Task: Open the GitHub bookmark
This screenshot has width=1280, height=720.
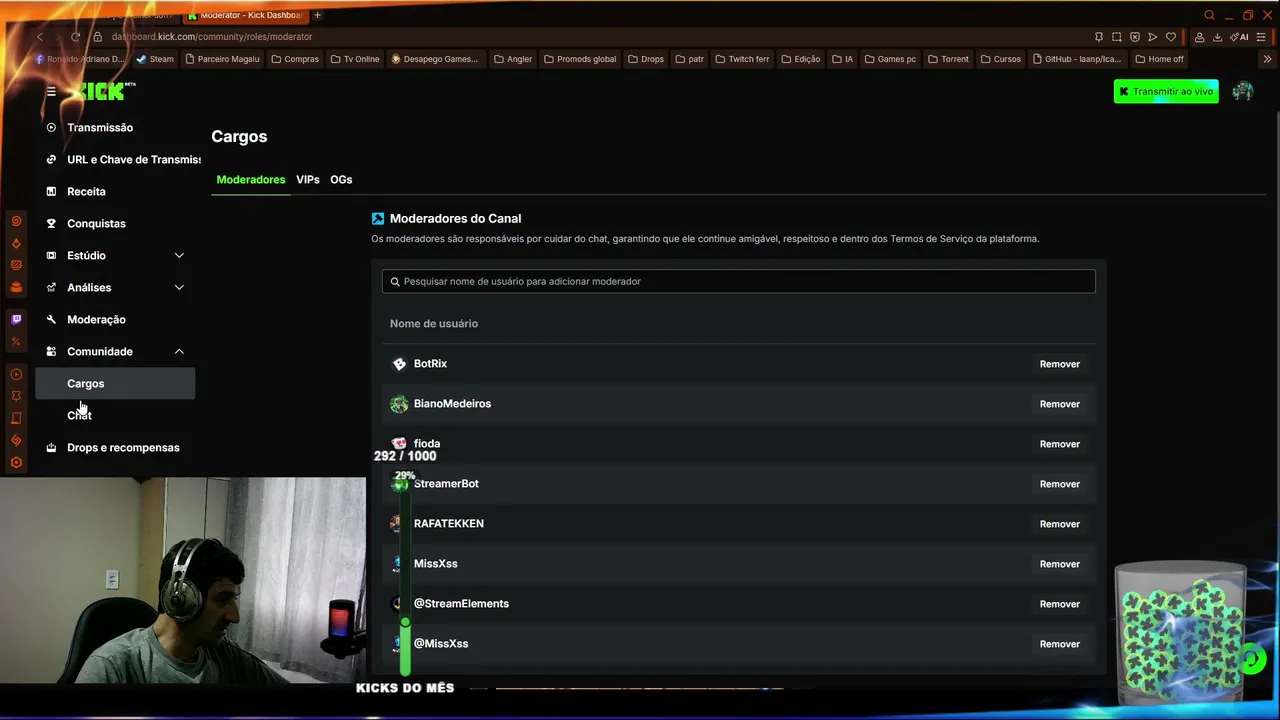Action: coord(1077,59)
